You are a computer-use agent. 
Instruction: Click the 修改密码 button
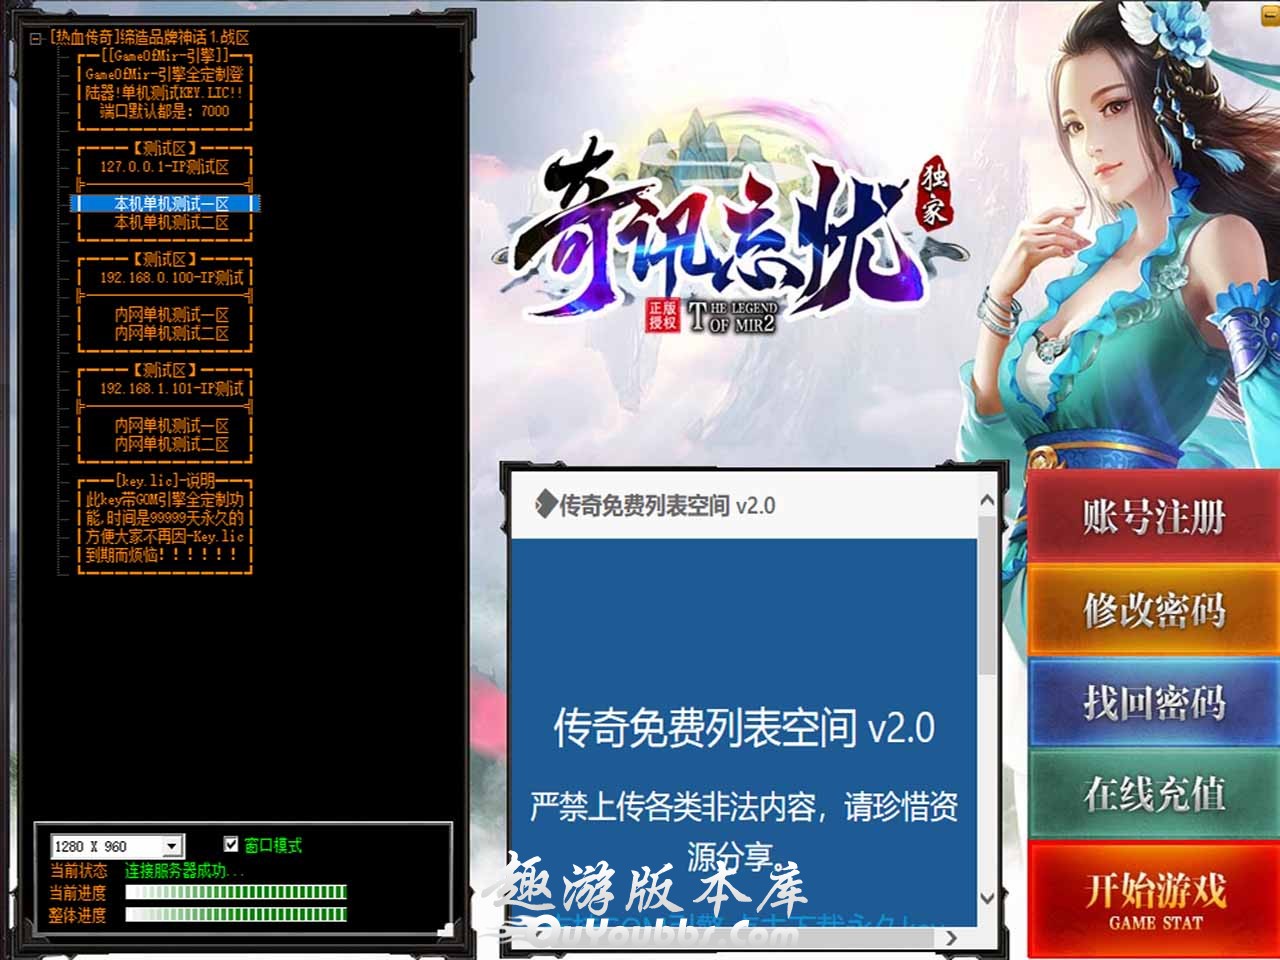(1153, 609)
